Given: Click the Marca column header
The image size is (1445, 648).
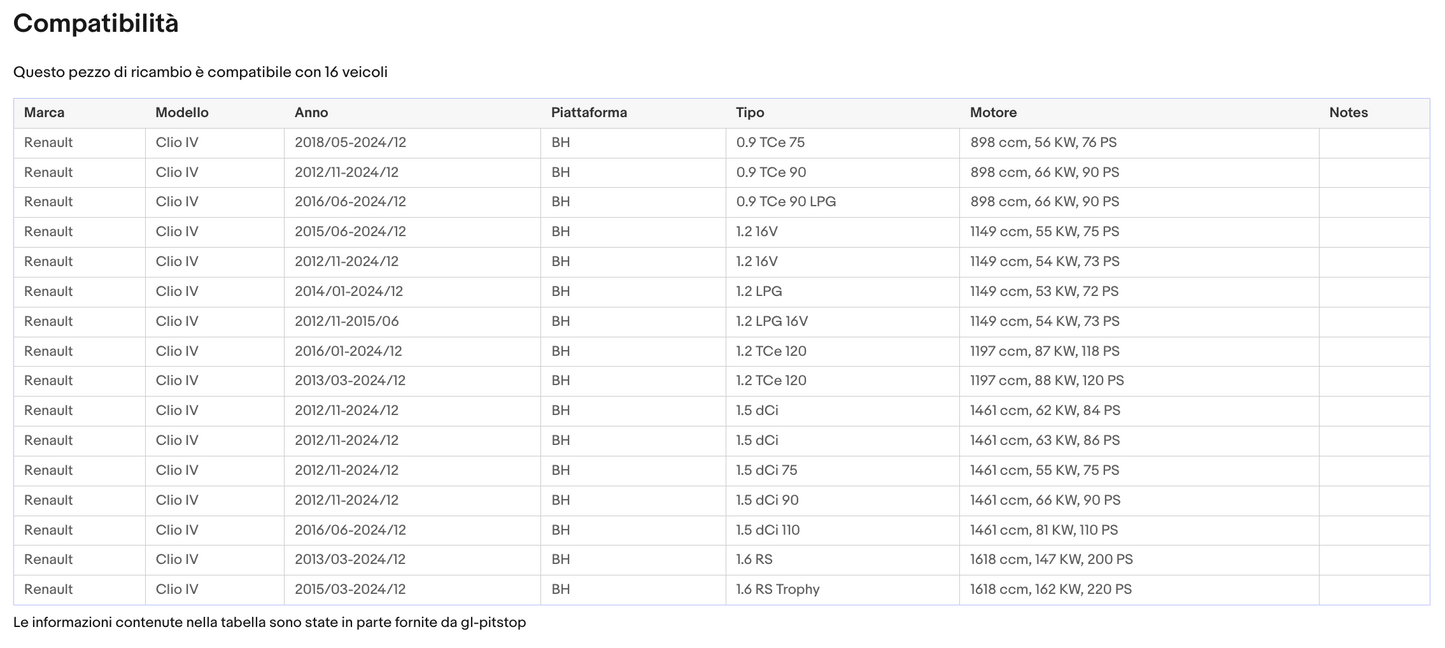Looking at the screenshot, I should (x=44, y=113).
